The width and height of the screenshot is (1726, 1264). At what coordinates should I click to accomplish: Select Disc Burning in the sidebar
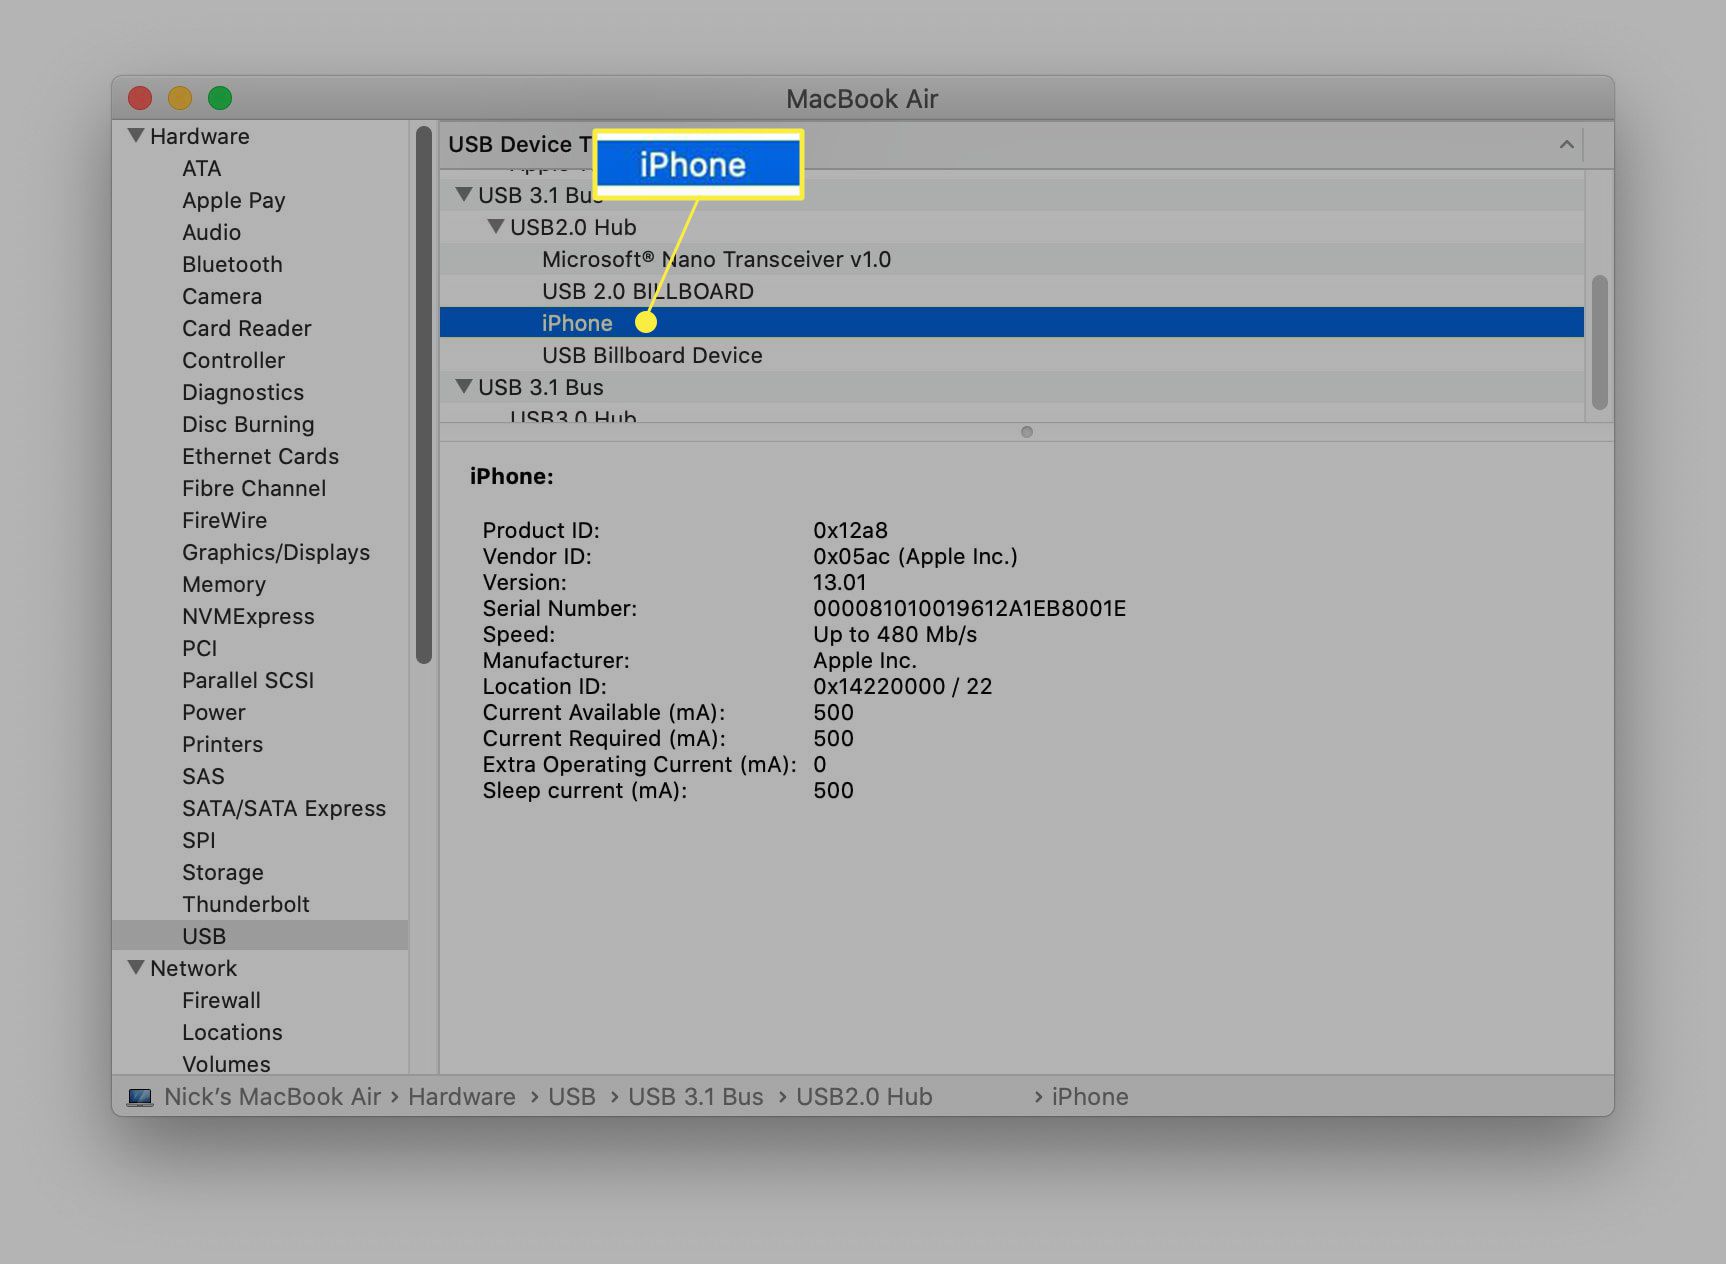click(x=248, y=424)
